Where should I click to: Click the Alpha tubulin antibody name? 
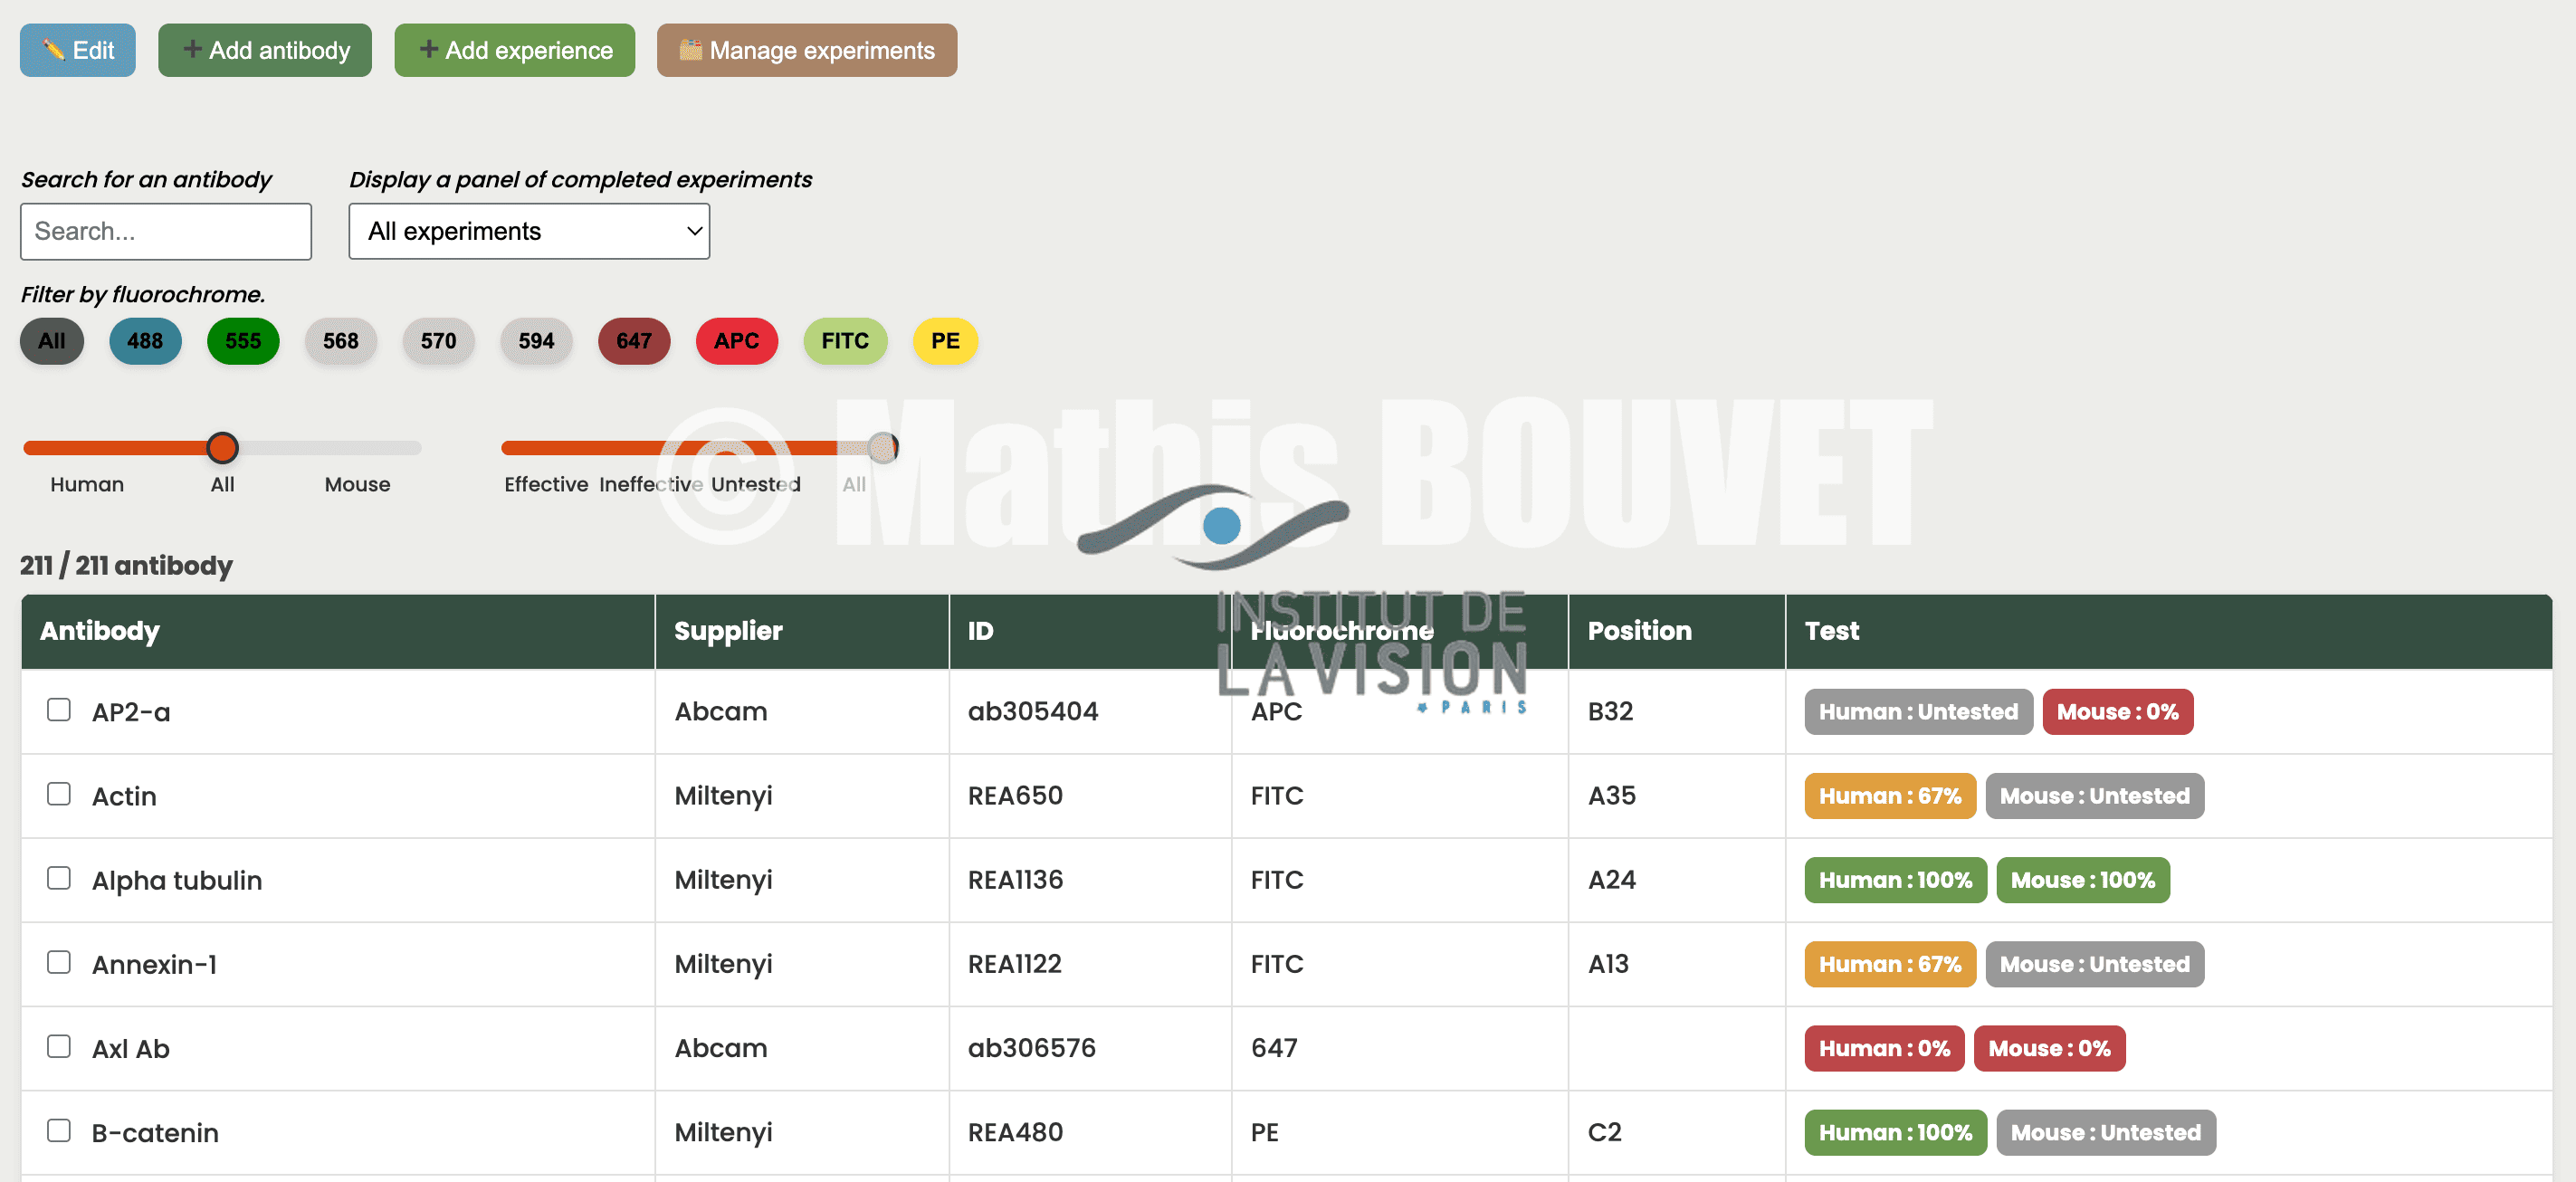(x=177, y=880)
